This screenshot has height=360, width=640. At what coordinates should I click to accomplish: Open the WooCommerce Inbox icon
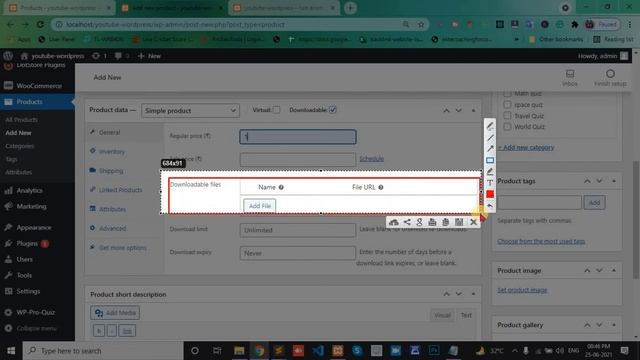click(x=570, y=77)
